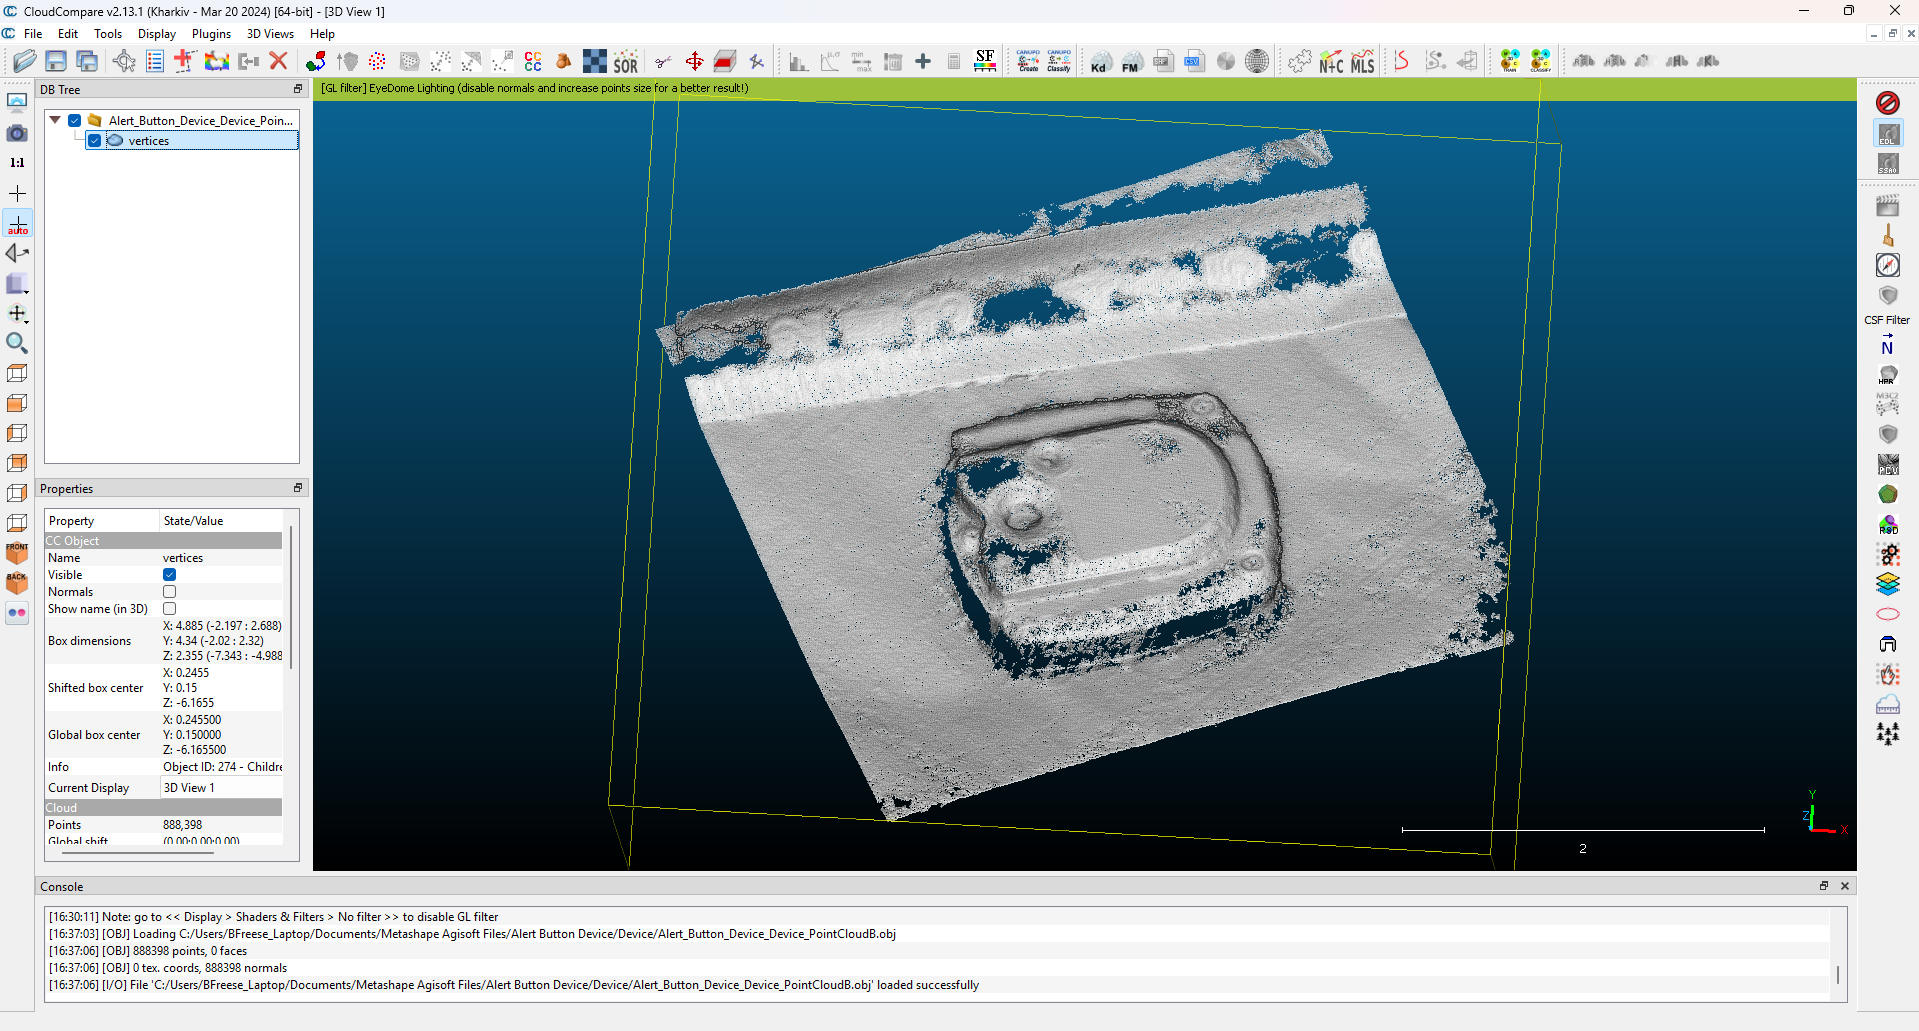
Task: Click the red X delete icon
Action: point(279,62)
